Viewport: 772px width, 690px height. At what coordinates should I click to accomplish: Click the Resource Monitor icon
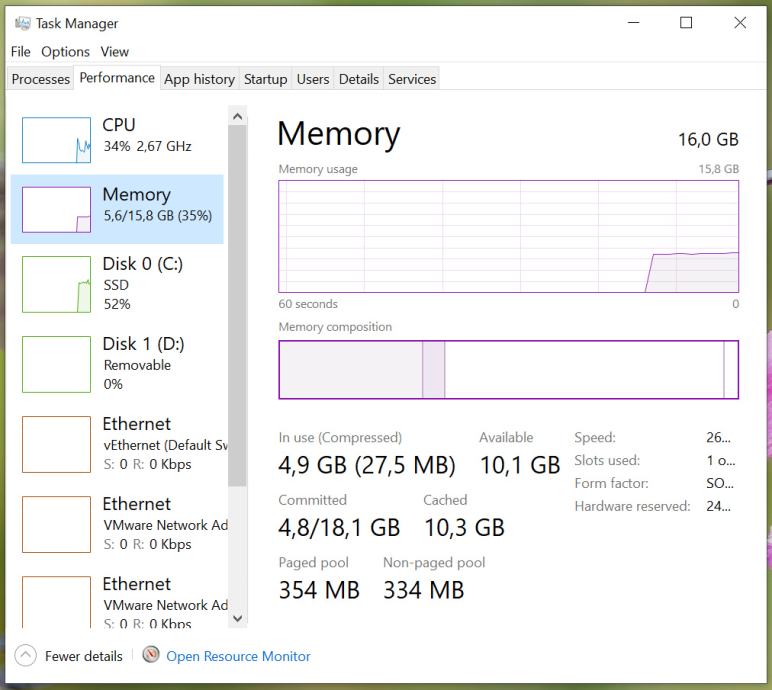point(151,655)
